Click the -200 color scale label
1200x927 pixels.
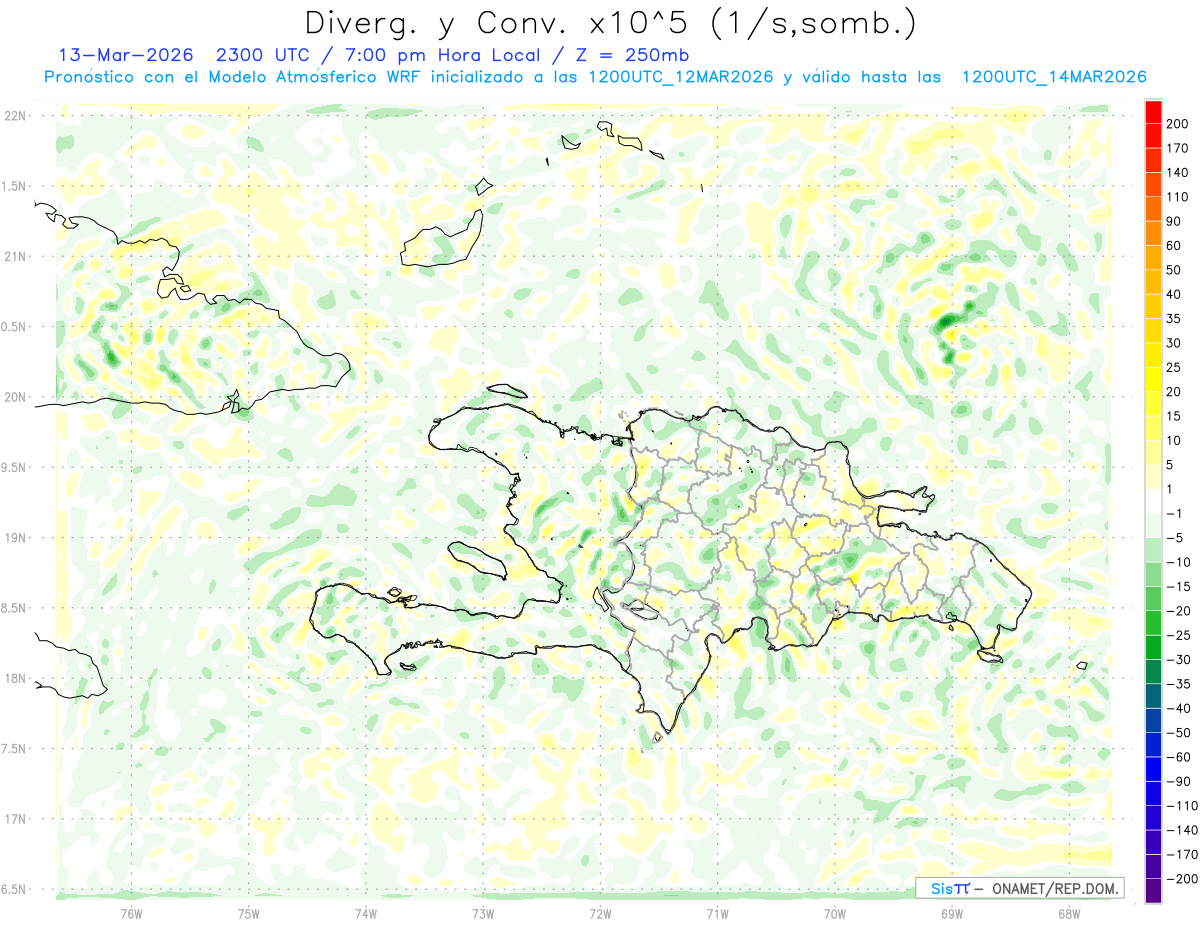click(1182, 878)
